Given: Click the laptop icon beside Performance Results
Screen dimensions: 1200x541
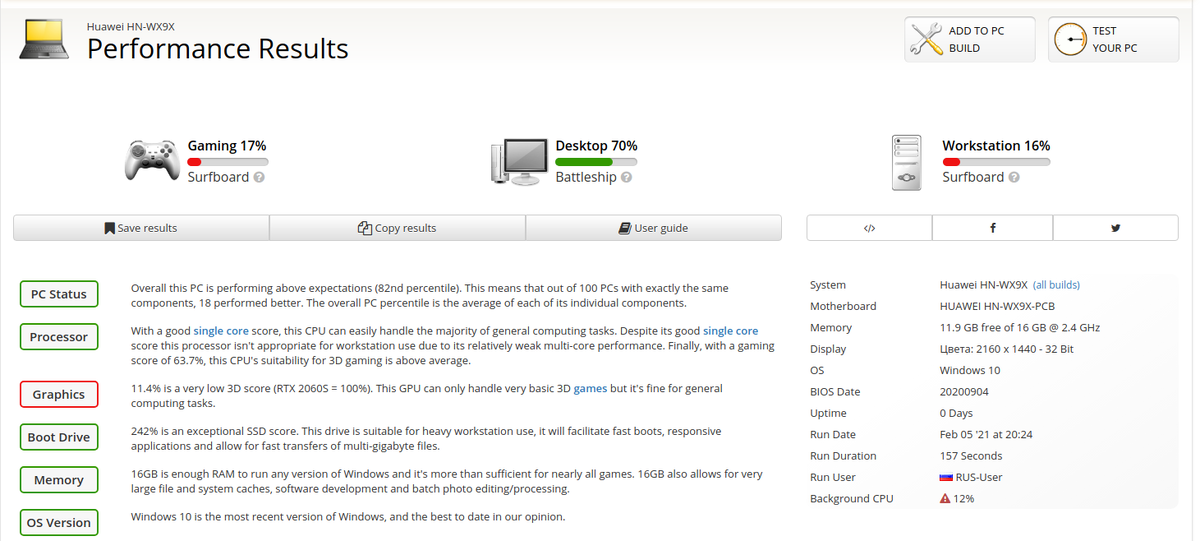Looking at the screenshot, I should coord(45,40).
